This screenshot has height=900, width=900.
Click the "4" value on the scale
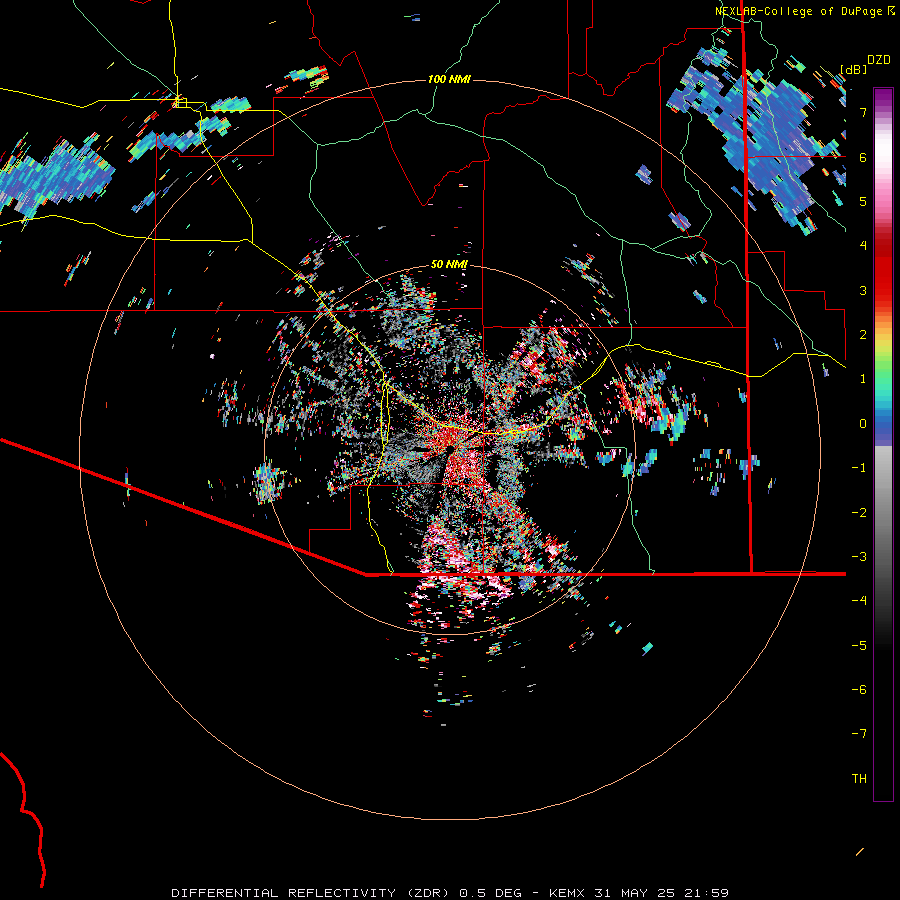pos(863,246)
